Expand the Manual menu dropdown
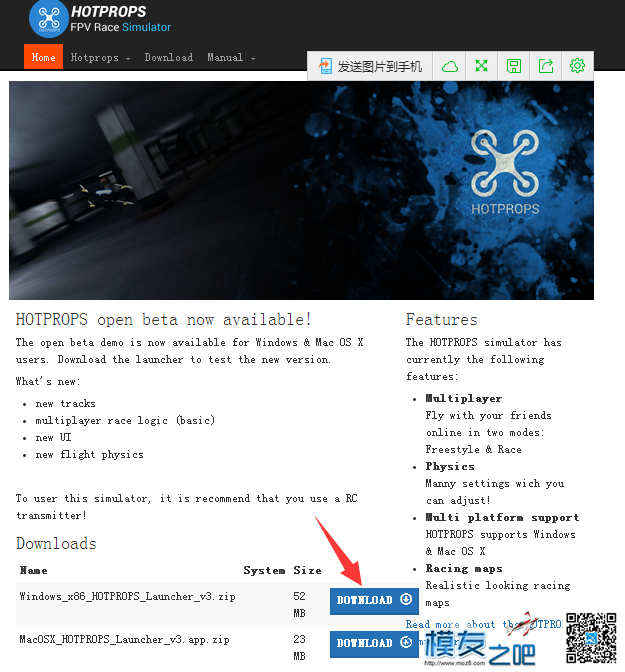Image resolution: width=625 pixels, height=672 pixels. (x=231, y=57)
